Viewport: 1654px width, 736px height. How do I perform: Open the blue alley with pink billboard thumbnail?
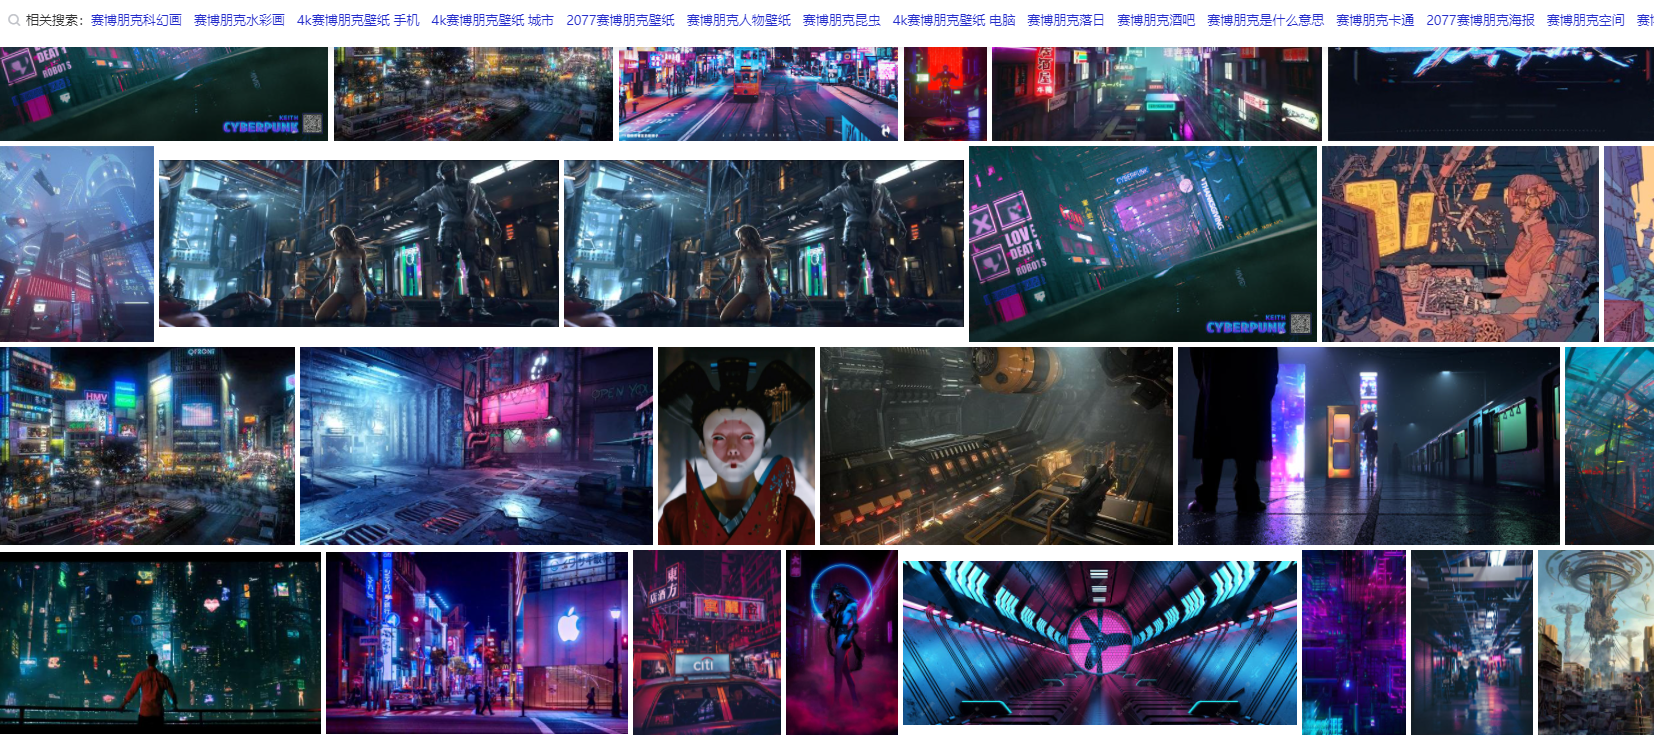[x=476, y=446]
